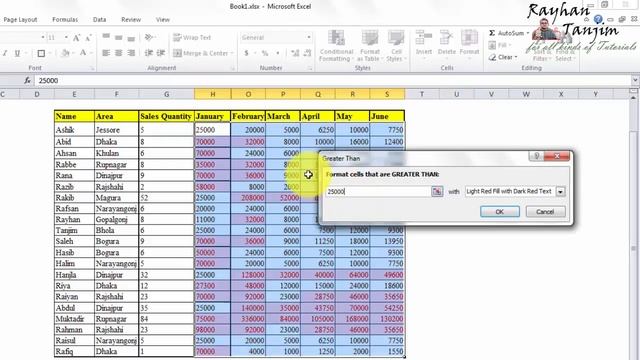This screenshot has height=360, width=640.
Task: Open the text Orientation tool
Action: pyautogui.click(x=149, y=38)
